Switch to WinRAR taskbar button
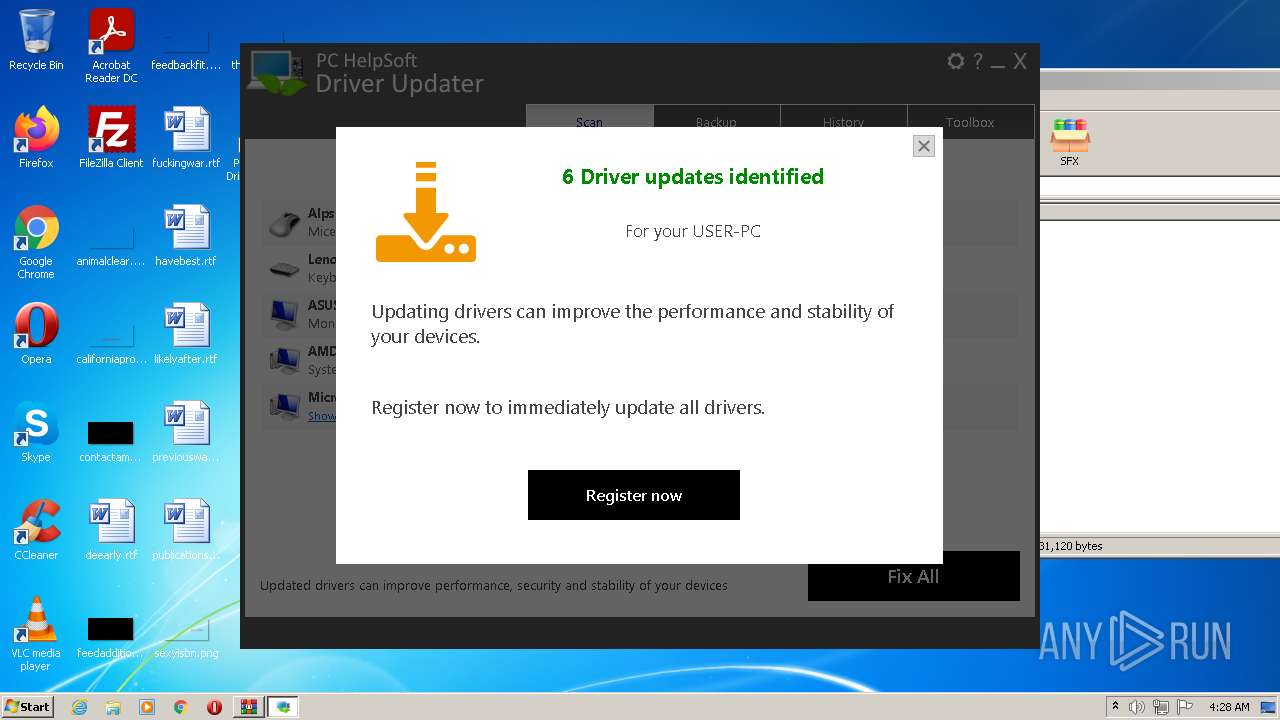Image resolution: width=1280 pixels, height=720 pixels. (x=248, y=707)
